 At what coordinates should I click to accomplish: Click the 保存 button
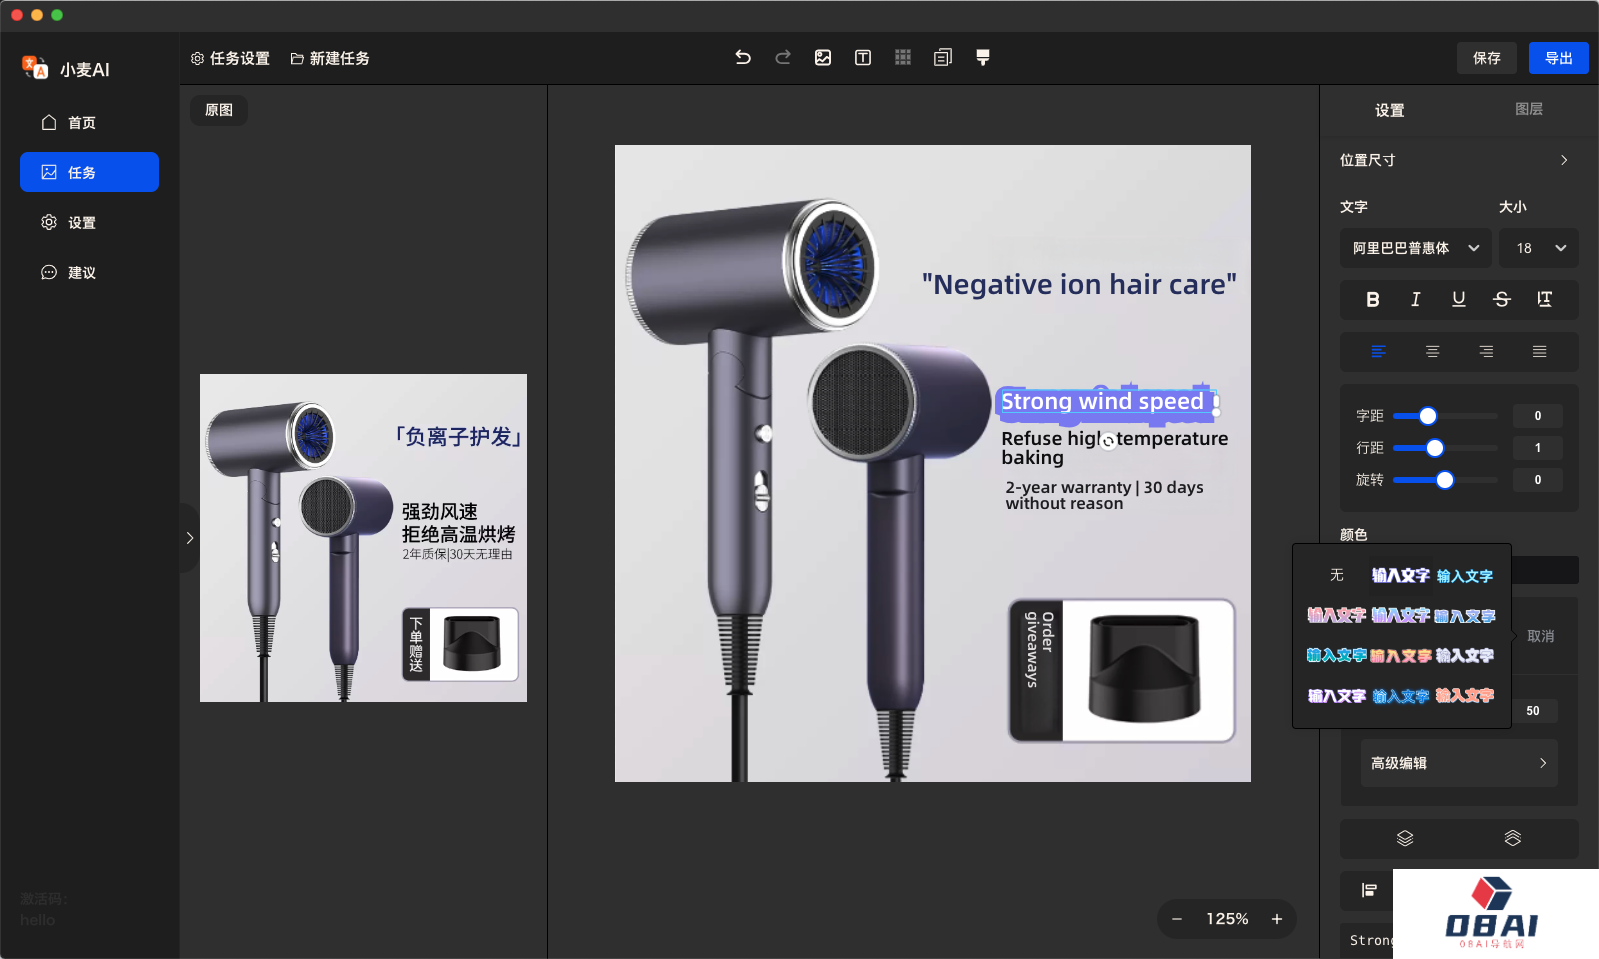1486,58
